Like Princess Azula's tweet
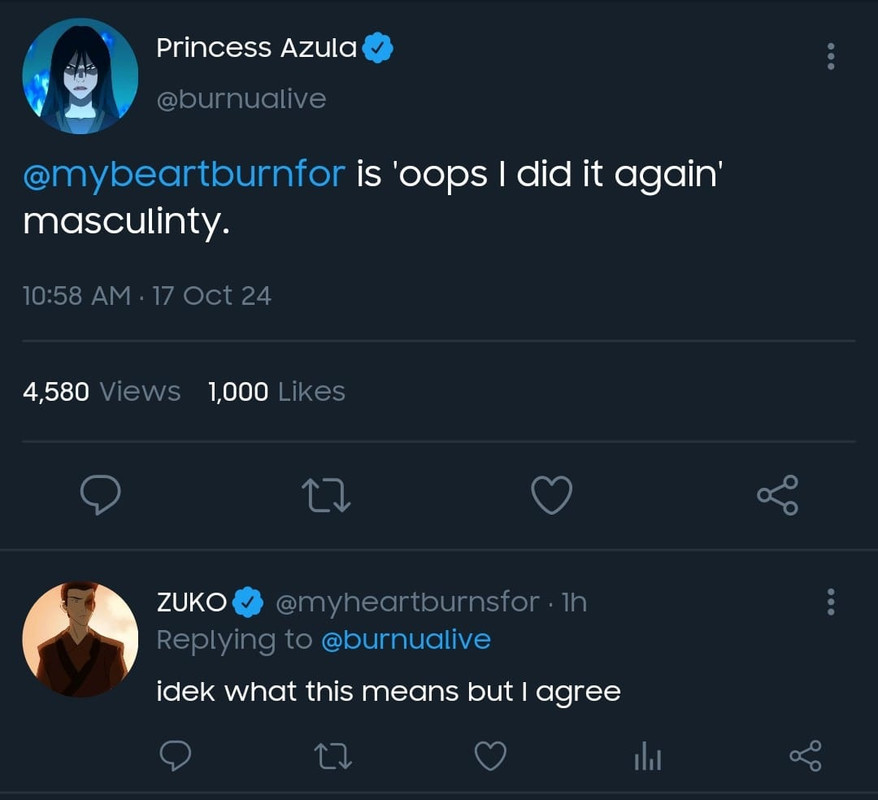 point(551,495)
